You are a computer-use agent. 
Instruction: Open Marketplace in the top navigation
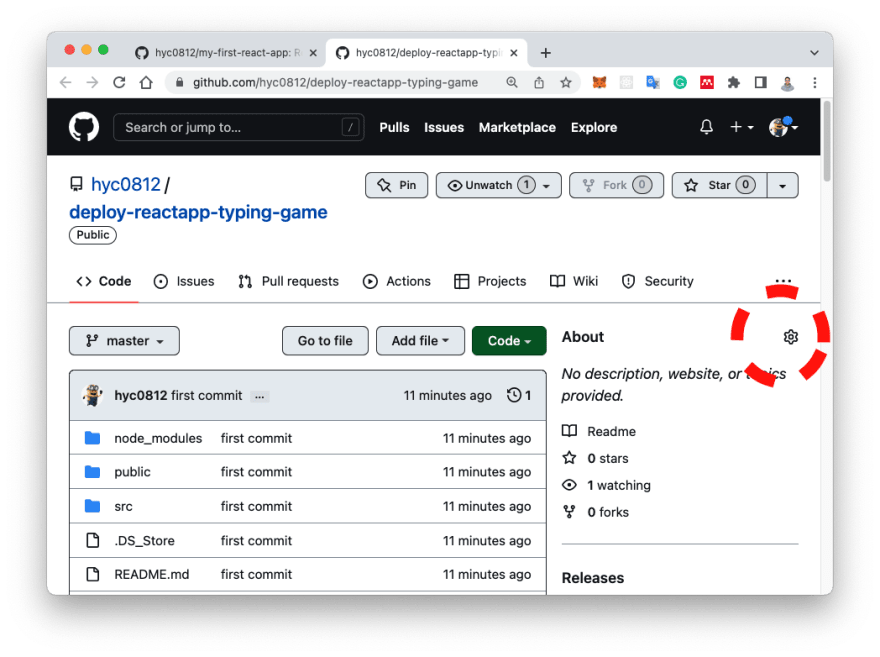click(517, 127)
